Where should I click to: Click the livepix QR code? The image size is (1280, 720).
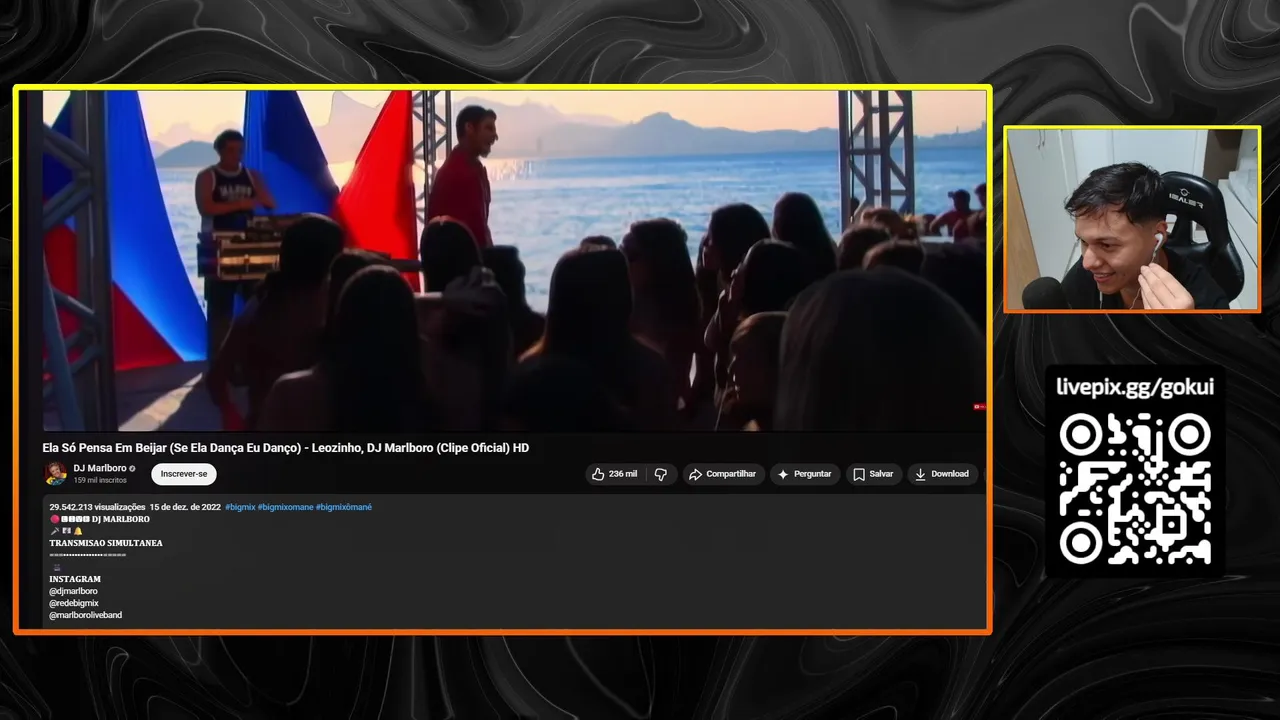[1135, 489]
